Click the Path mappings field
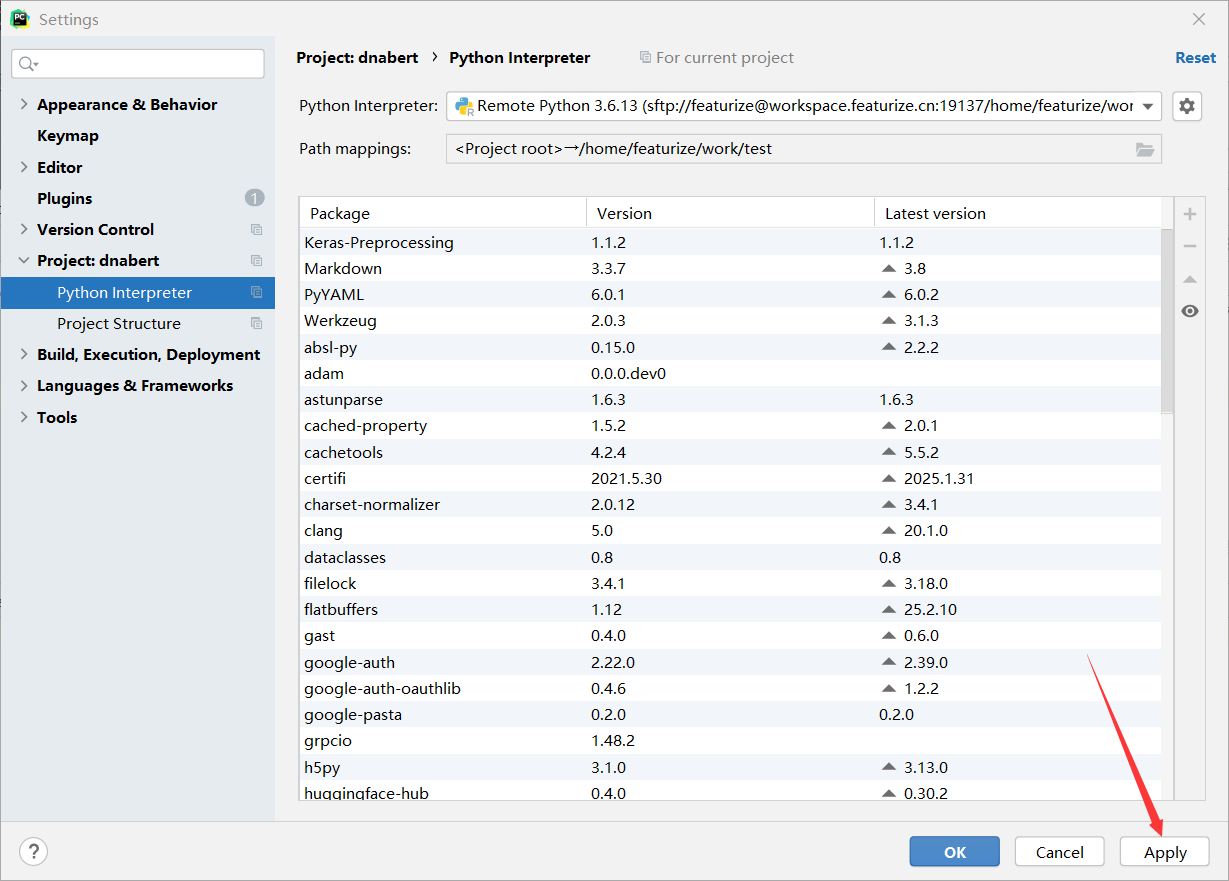Viewport: 1229px width, 881px height. (804, 149)
